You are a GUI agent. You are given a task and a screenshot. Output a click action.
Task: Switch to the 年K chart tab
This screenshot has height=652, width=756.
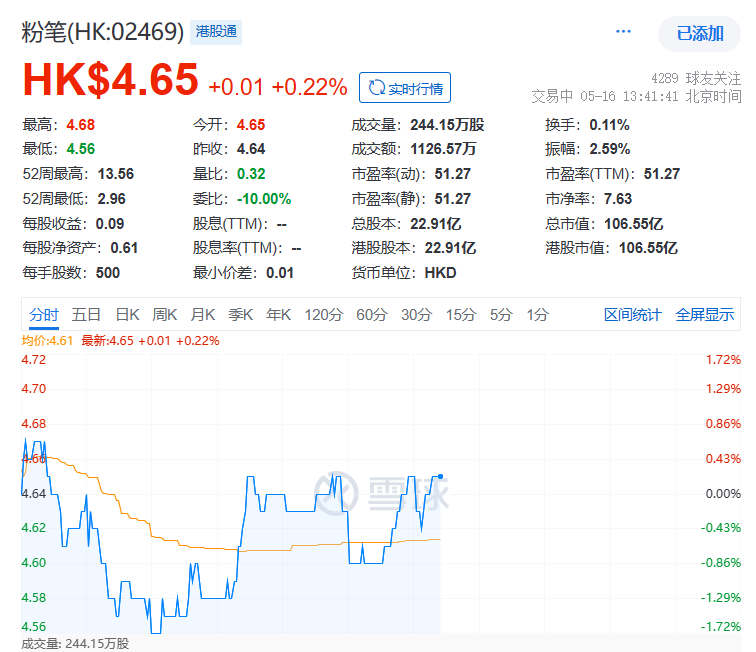tap(279, 315)
